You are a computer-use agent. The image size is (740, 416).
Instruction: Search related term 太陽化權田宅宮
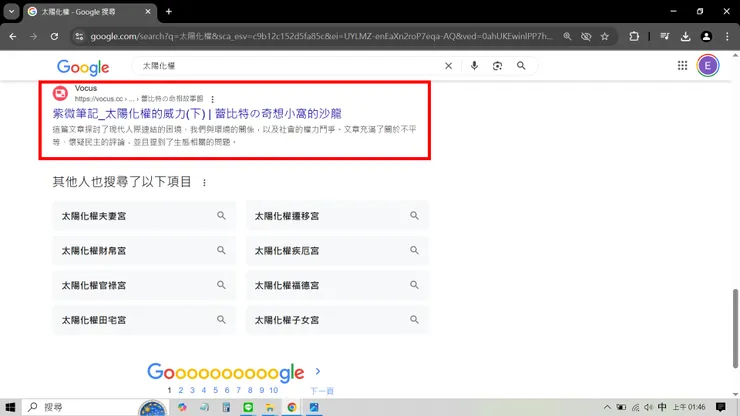pyautogui.click(x=144, y=320)
